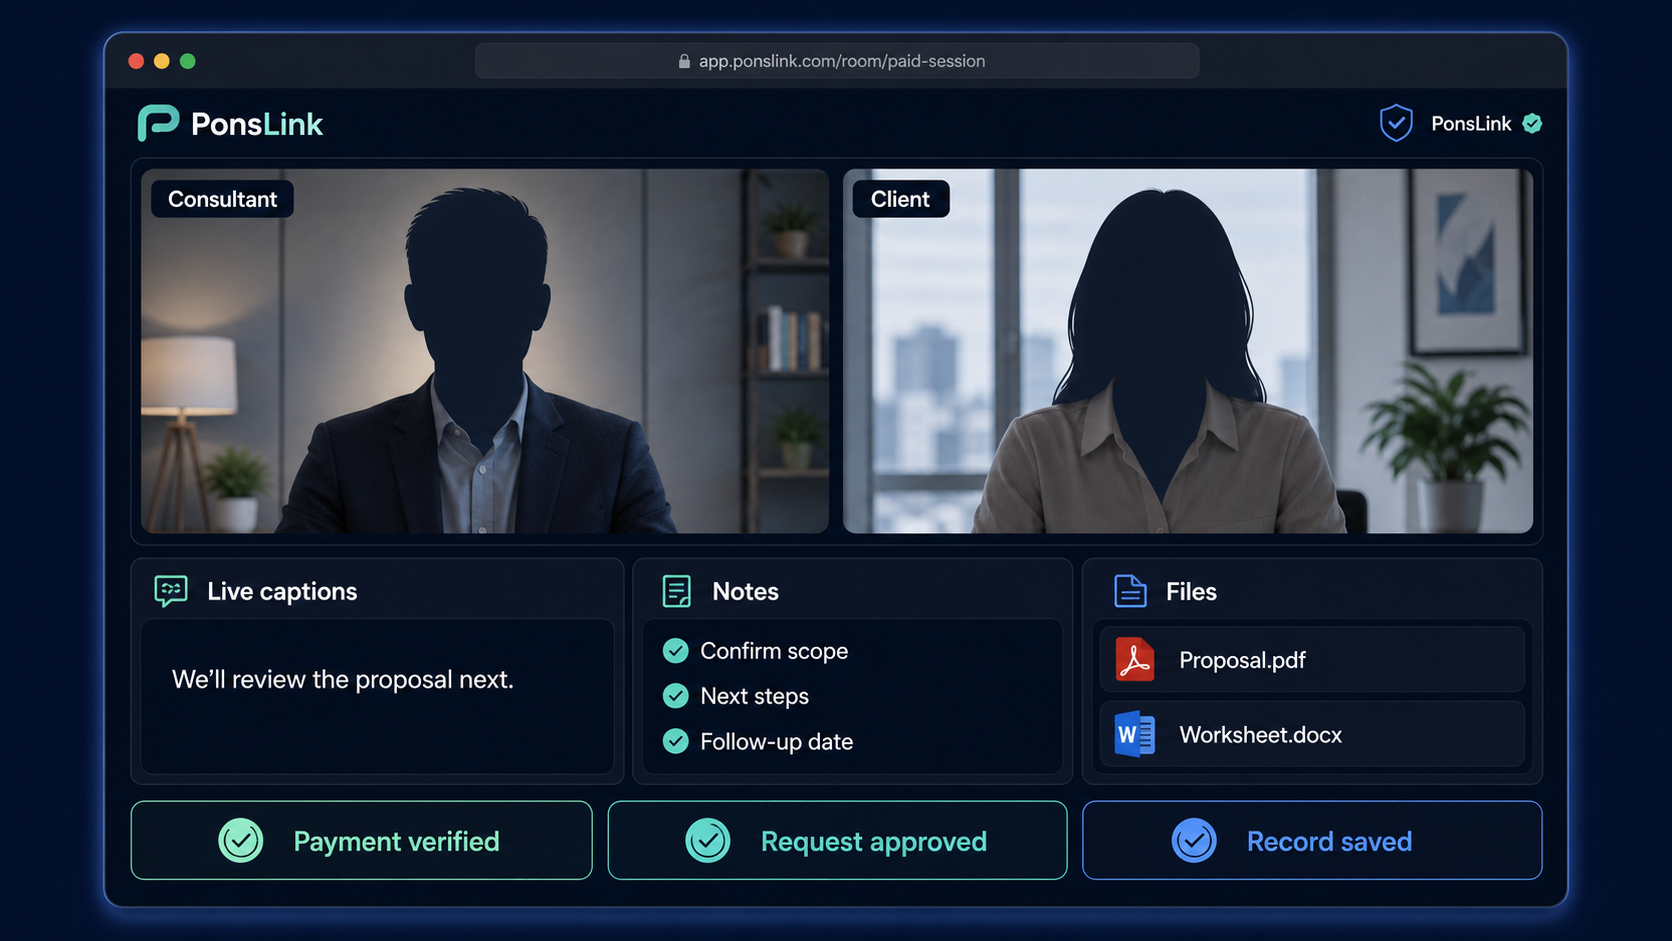
Task: Click the green verified badge beside PonsLink
Action: (1532, 123)
